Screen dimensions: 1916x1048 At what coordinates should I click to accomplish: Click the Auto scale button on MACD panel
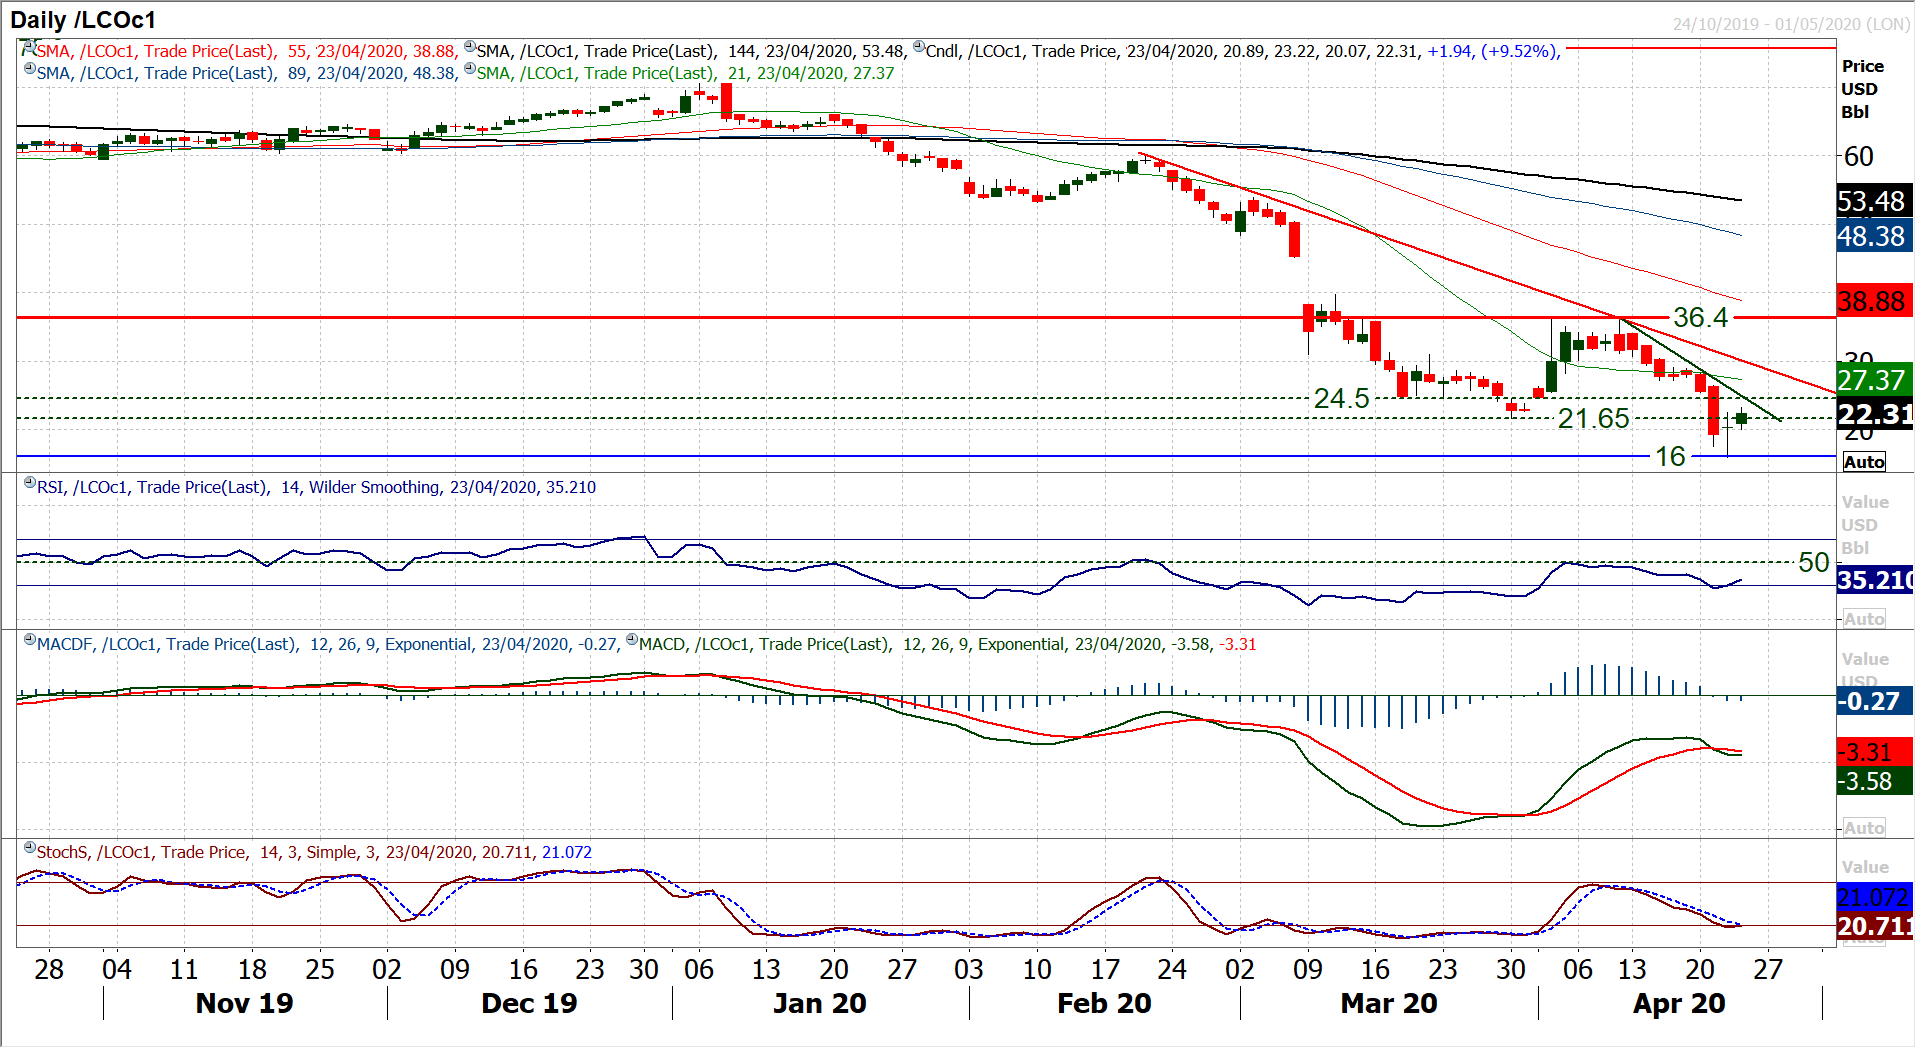tap(1864, 828)
